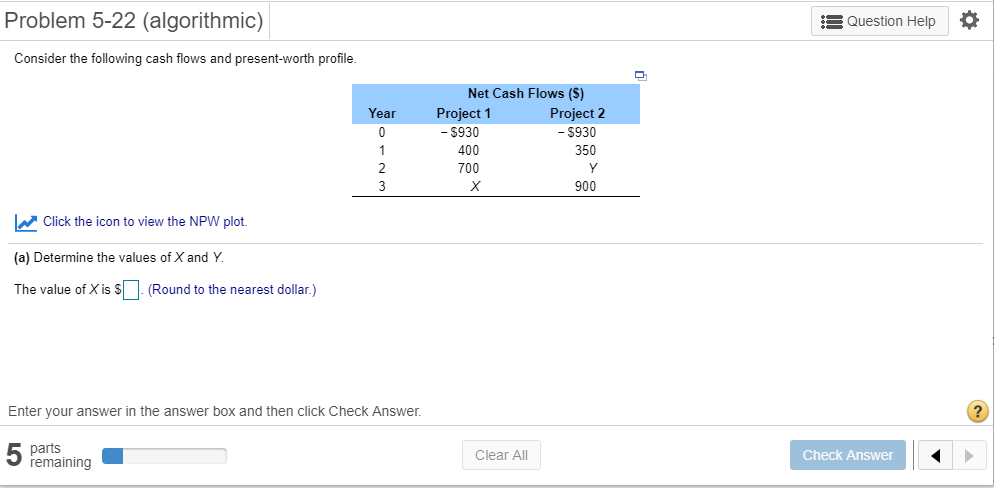
Task: Click the 'Project 1' column header
Action: point(463,113)
